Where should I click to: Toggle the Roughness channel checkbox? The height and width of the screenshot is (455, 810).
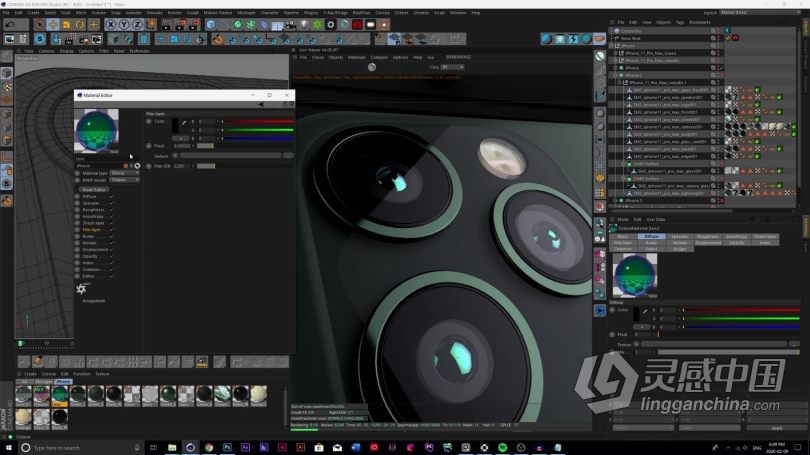pos(112,210)
